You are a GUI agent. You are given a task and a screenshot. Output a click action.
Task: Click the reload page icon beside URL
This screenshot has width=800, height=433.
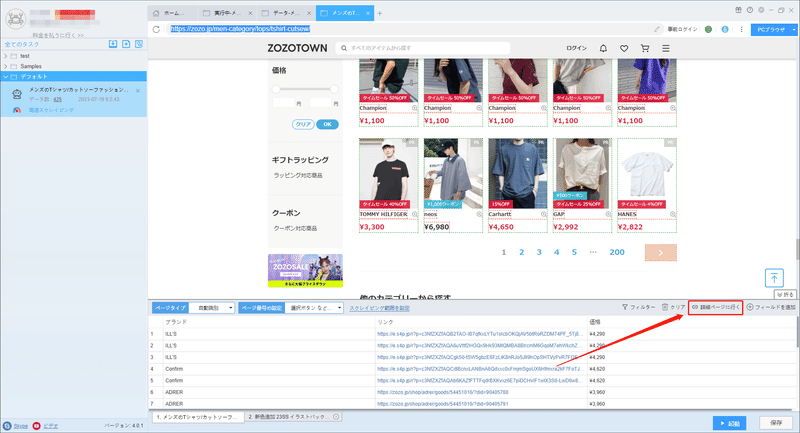coord(156,29)
